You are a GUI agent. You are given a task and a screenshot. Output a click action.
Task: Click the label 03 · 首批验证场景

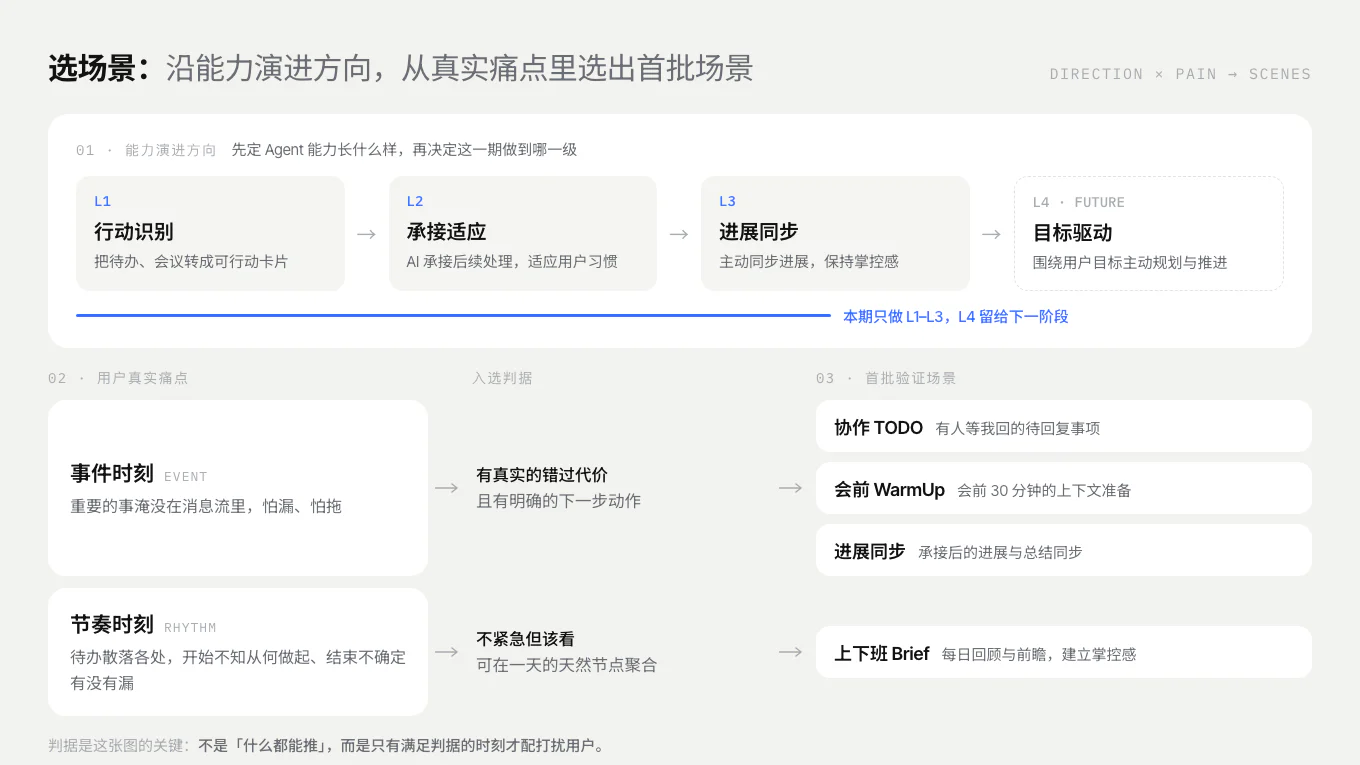[886, 378]
